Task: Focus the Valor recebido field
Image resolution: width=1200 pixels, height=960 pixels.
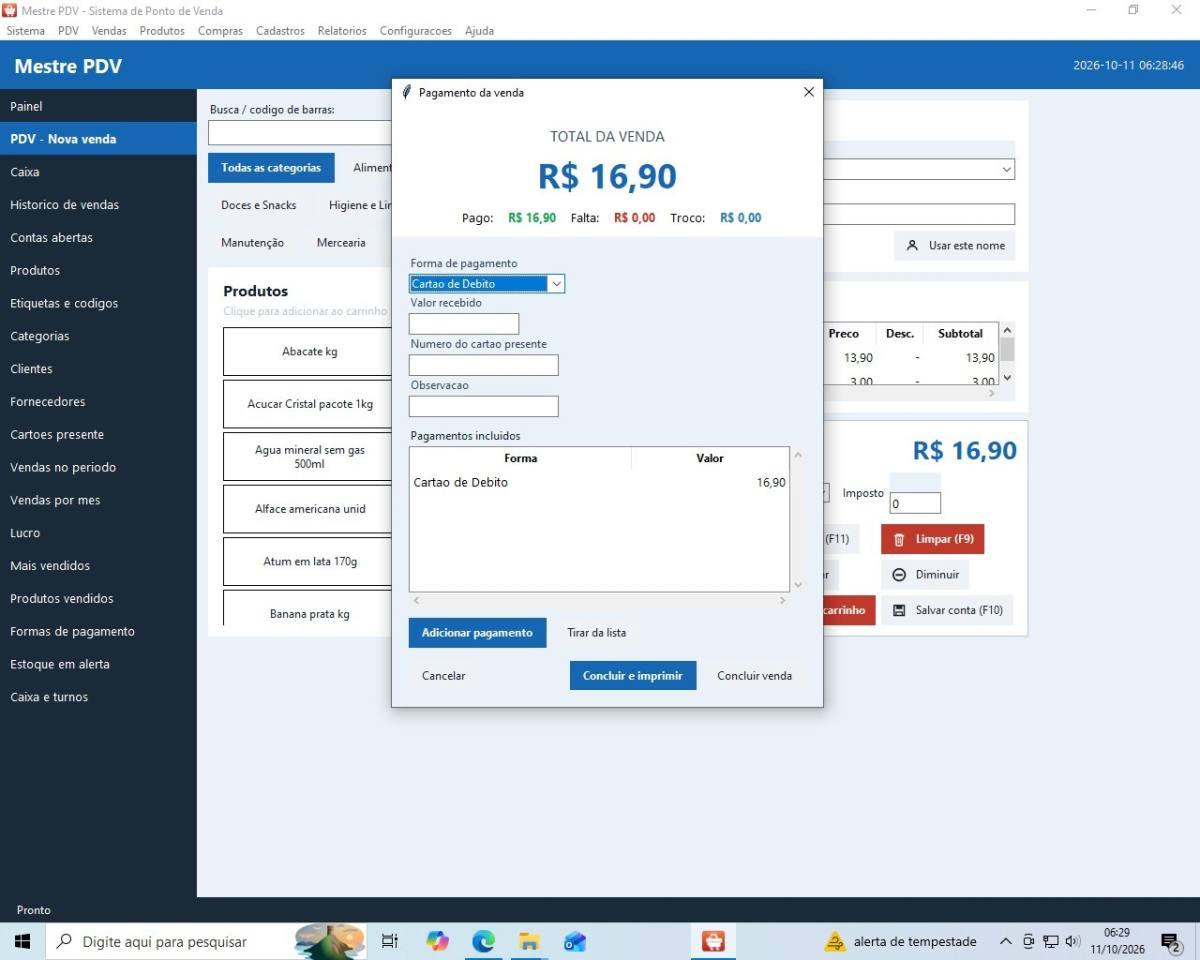Action: (464, 324)
